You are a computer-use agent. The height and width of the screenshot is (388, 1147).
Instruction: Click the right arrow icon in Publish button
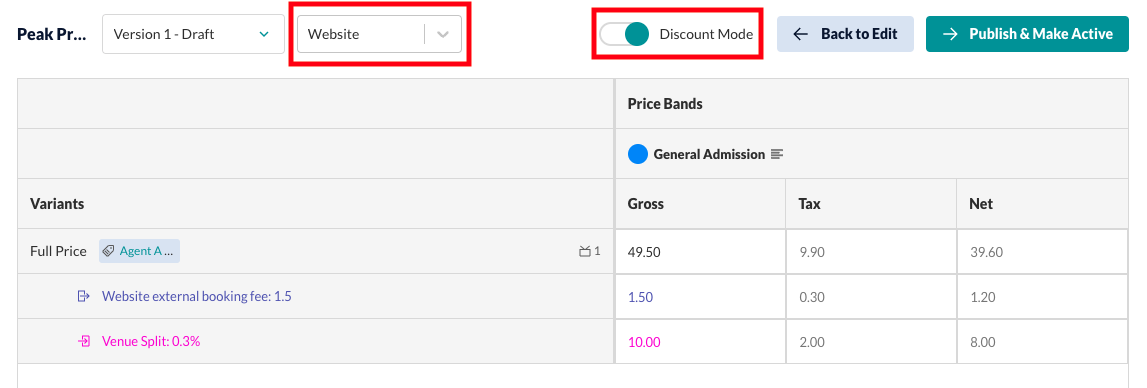click(950, 34)
